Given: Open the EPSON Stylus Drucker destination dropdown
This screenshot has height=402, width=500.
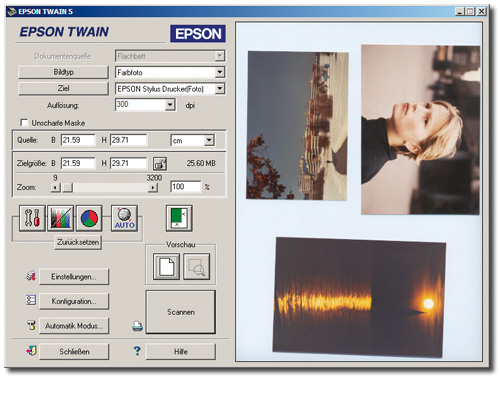Looking at the screenshot, I should [x=220, y=88].
